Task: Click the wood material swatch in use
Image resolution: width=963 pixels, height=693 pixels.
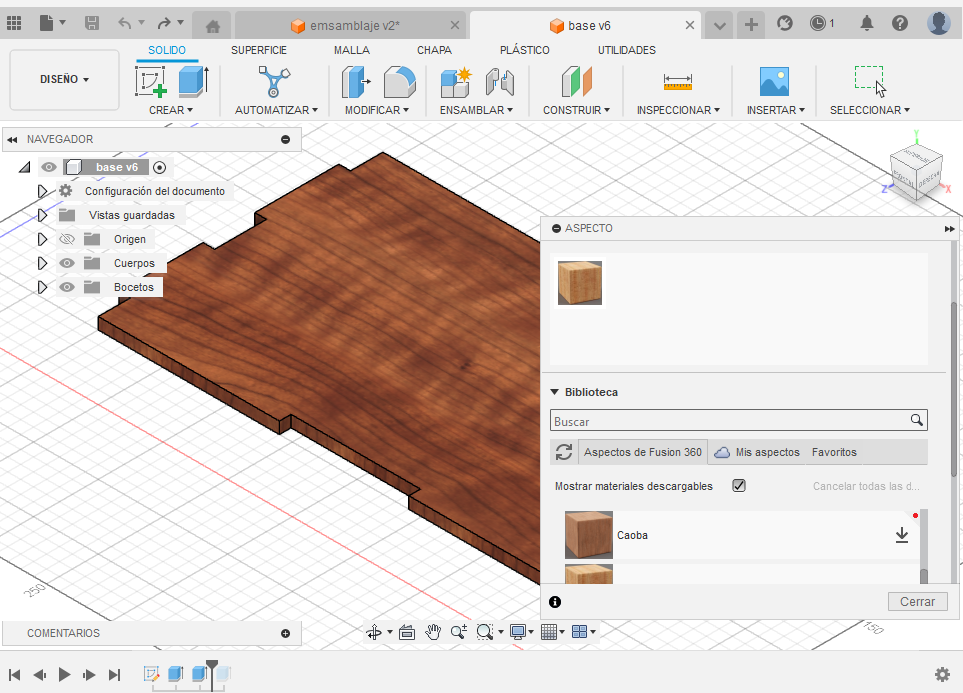Action: (x=580, y=283)
